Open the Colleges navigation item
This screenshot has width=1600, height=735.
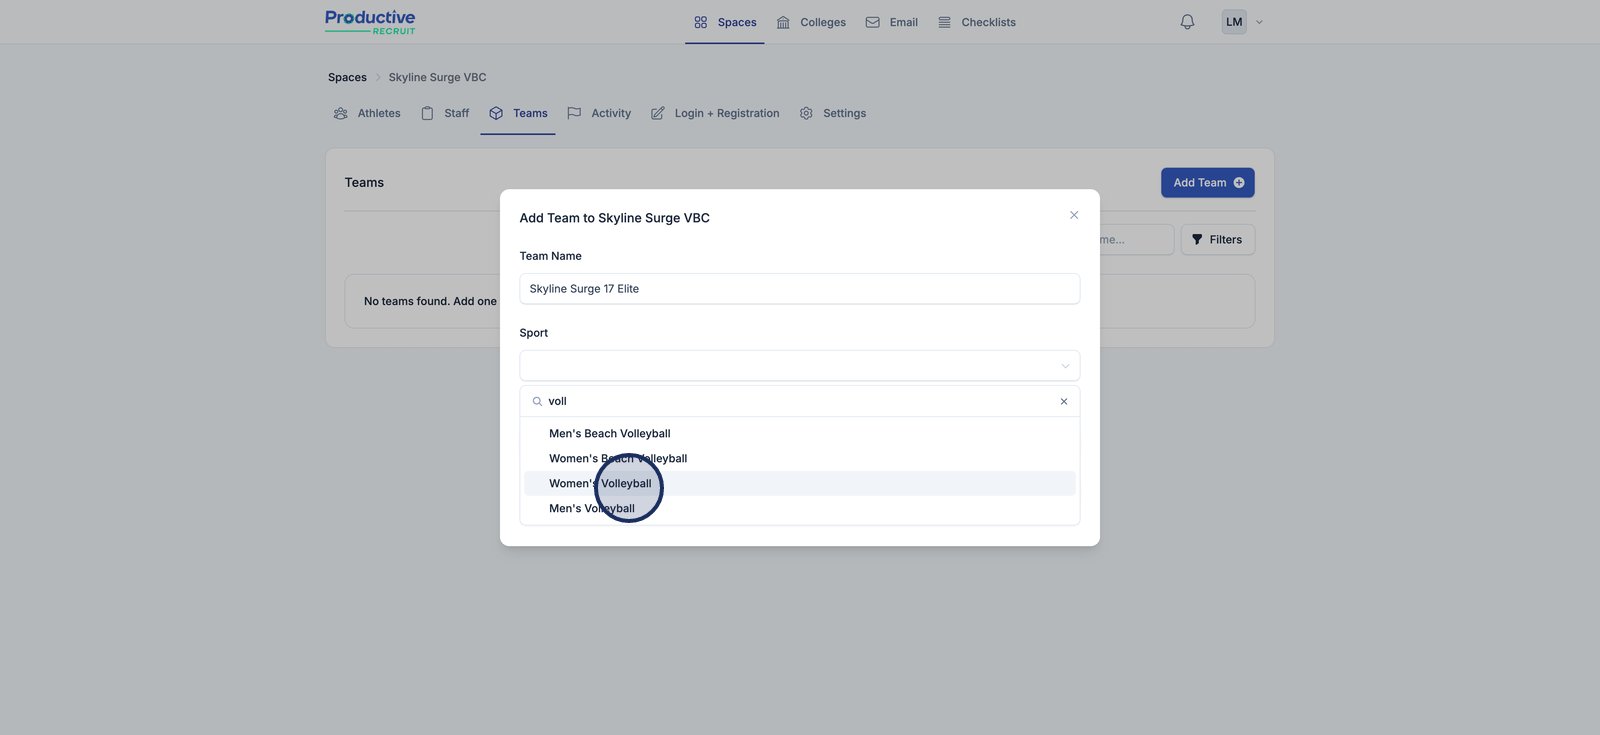[x=812, y=22]
